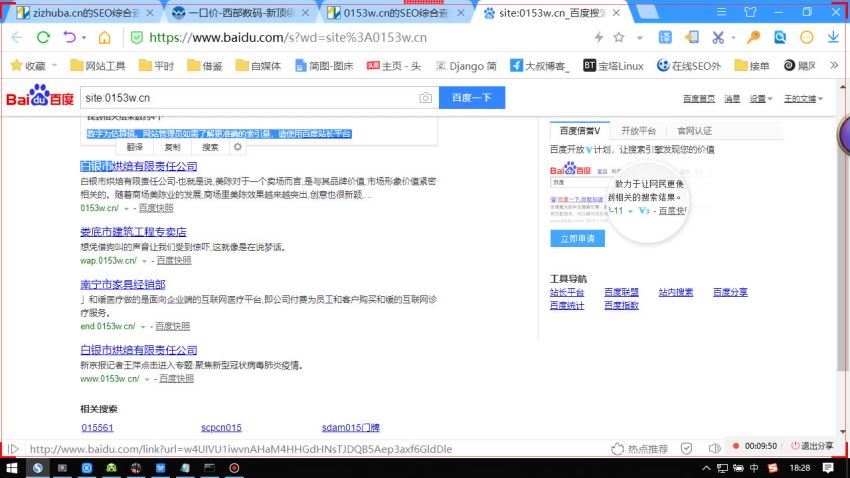
Task: Open first result 白银市烘焙有限责任公司
Action: click(x=139, y=166)
